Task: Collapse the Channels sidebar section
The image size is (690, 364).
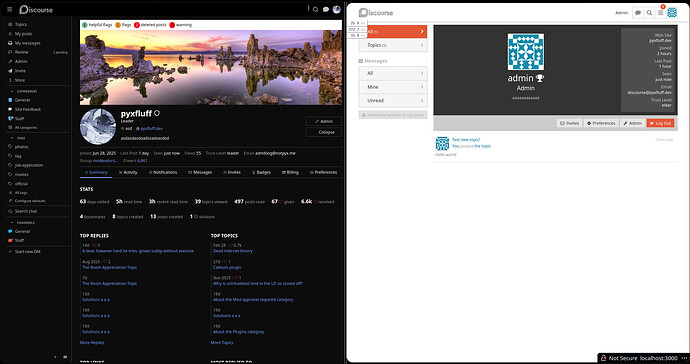Action: coord(22,222)
